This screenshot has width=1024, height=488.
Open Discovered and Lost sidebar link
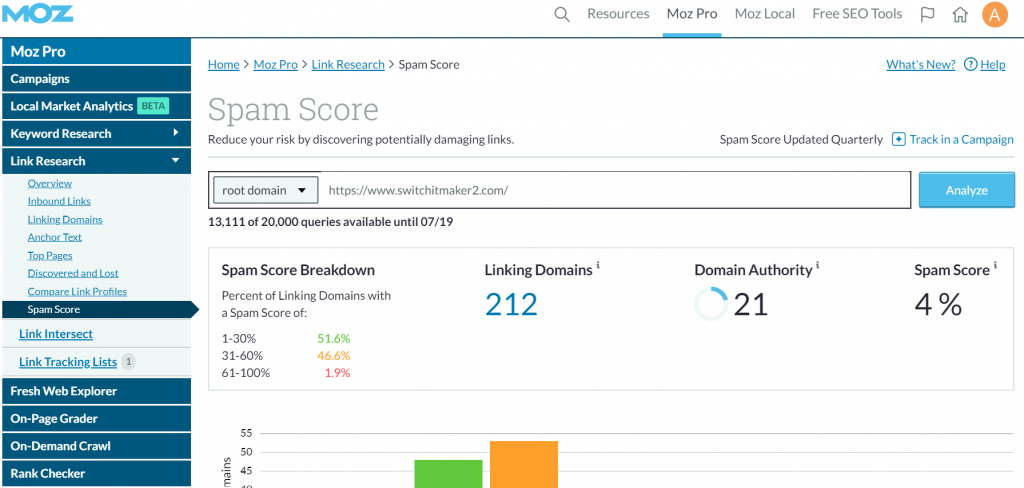73,273
